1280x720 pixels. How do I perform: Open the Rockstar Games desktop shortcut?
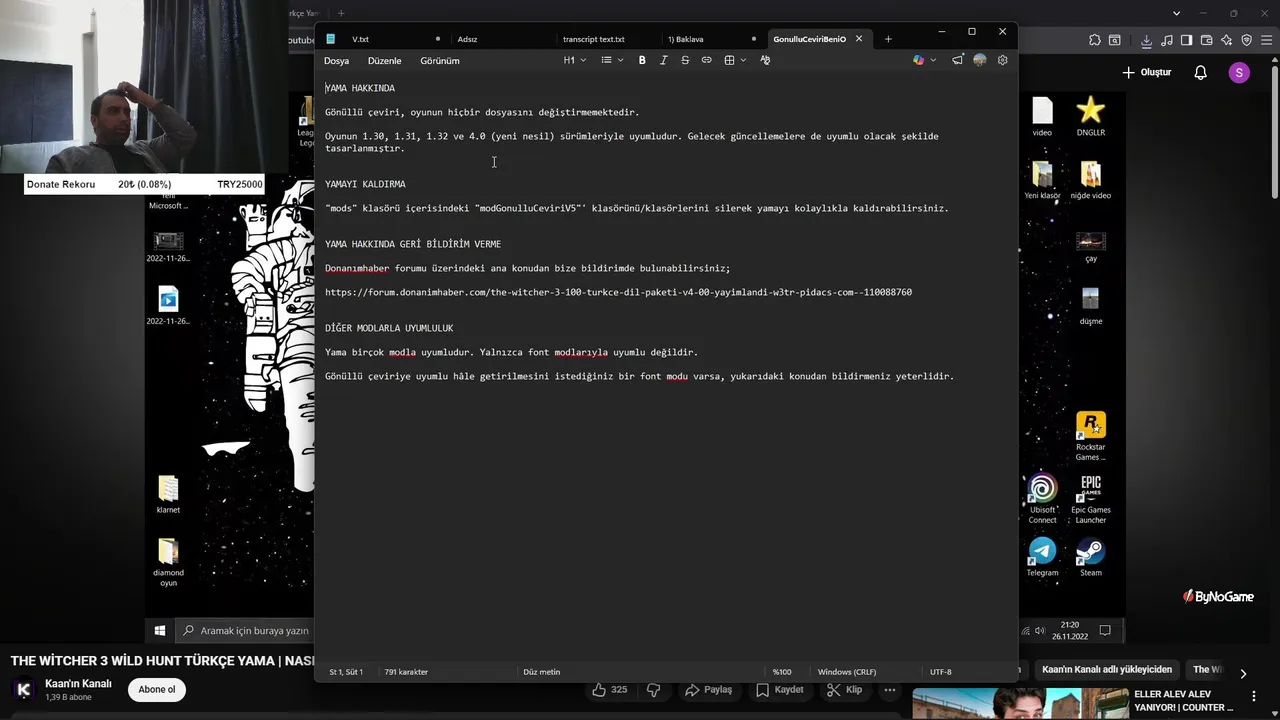point(1090,436)
